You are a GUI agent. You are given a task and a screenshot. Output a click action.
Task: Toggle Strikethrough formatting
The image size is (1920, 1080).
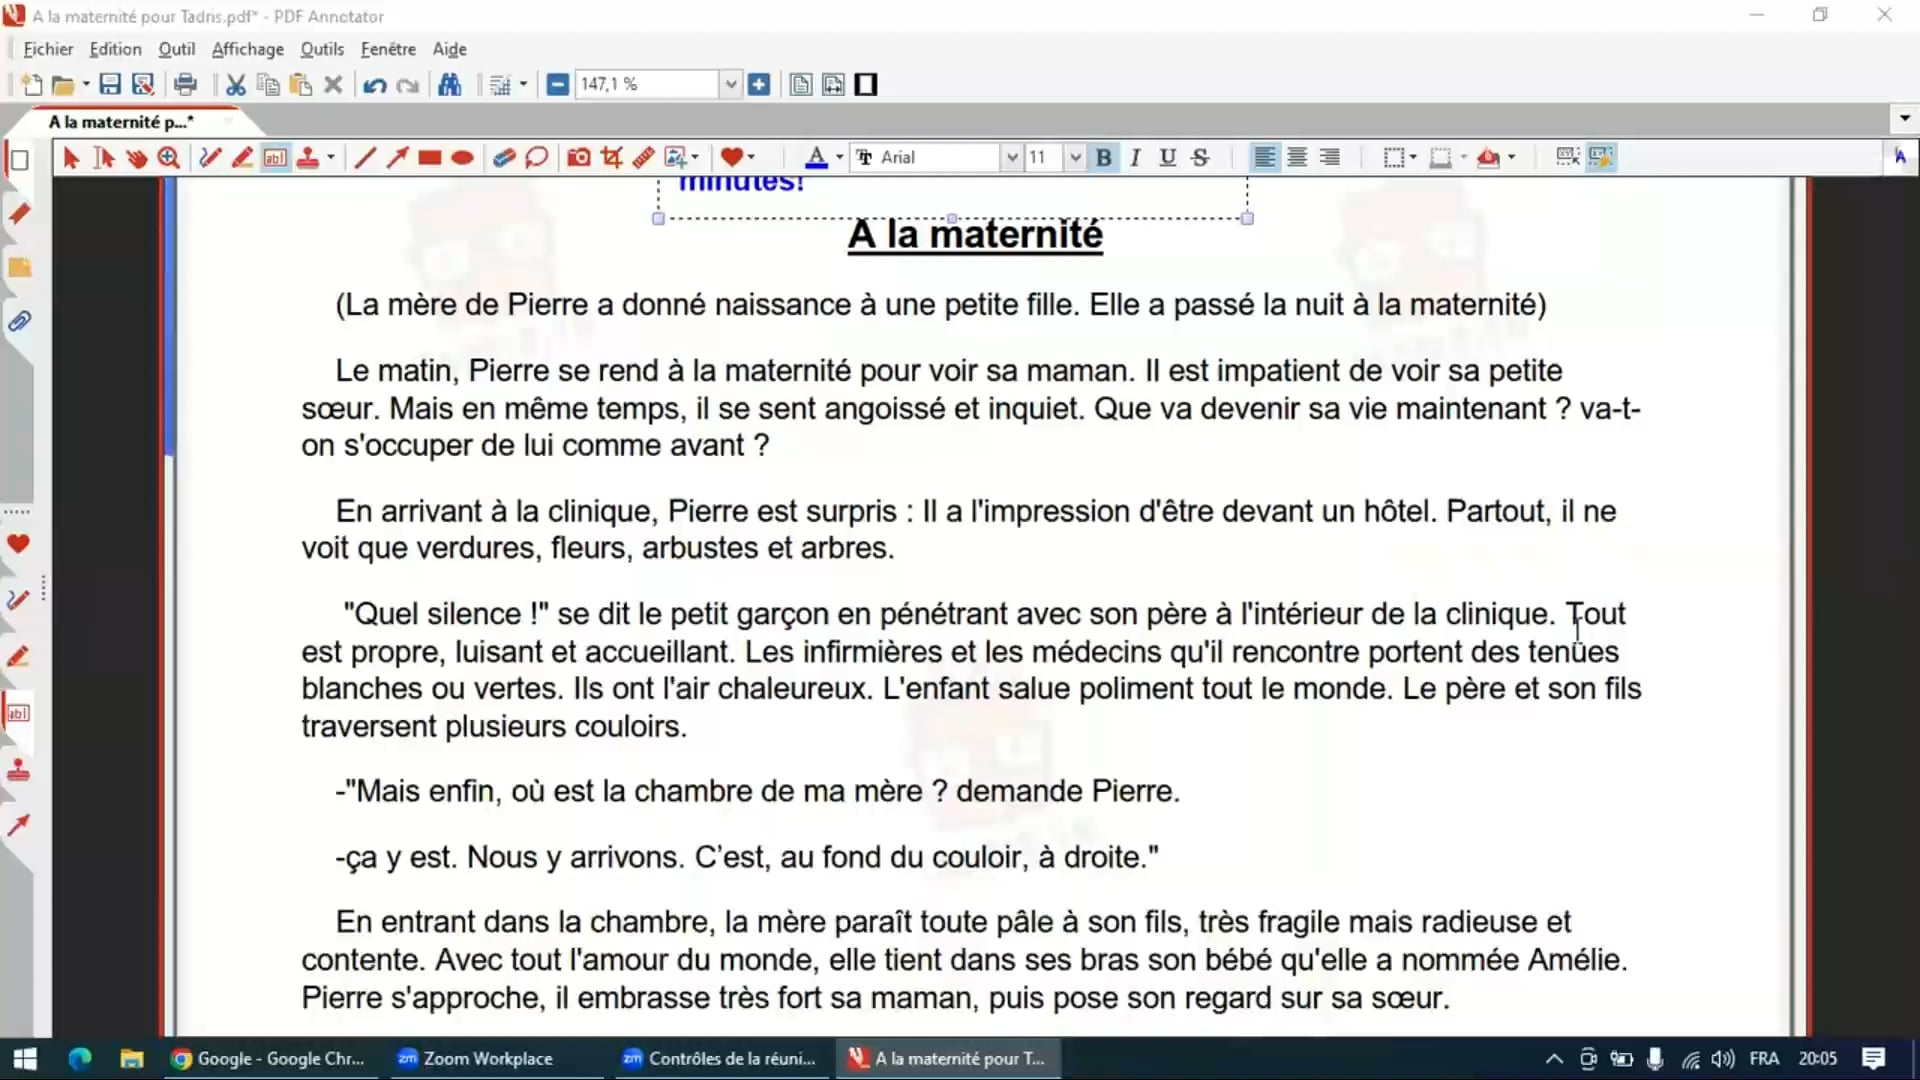[x=1200, y=157]
